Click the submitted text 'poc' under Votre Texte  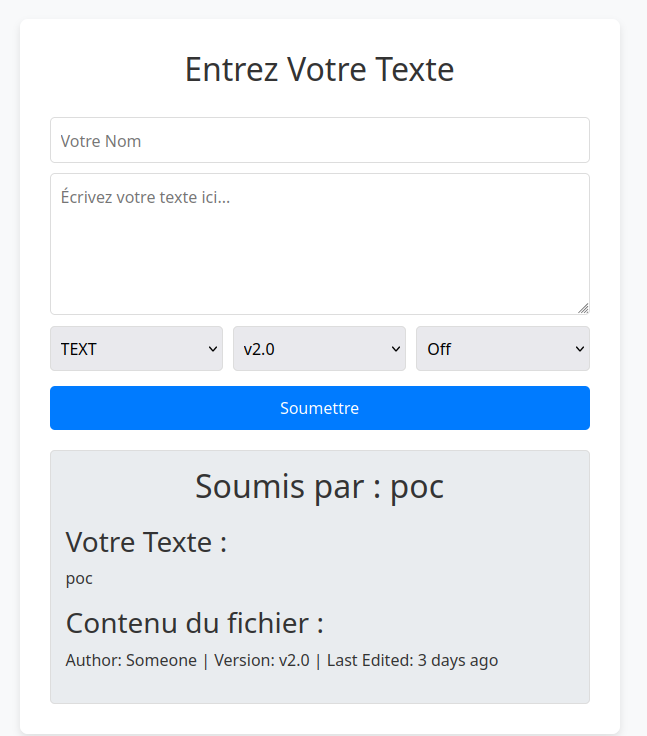coord(79,579)
